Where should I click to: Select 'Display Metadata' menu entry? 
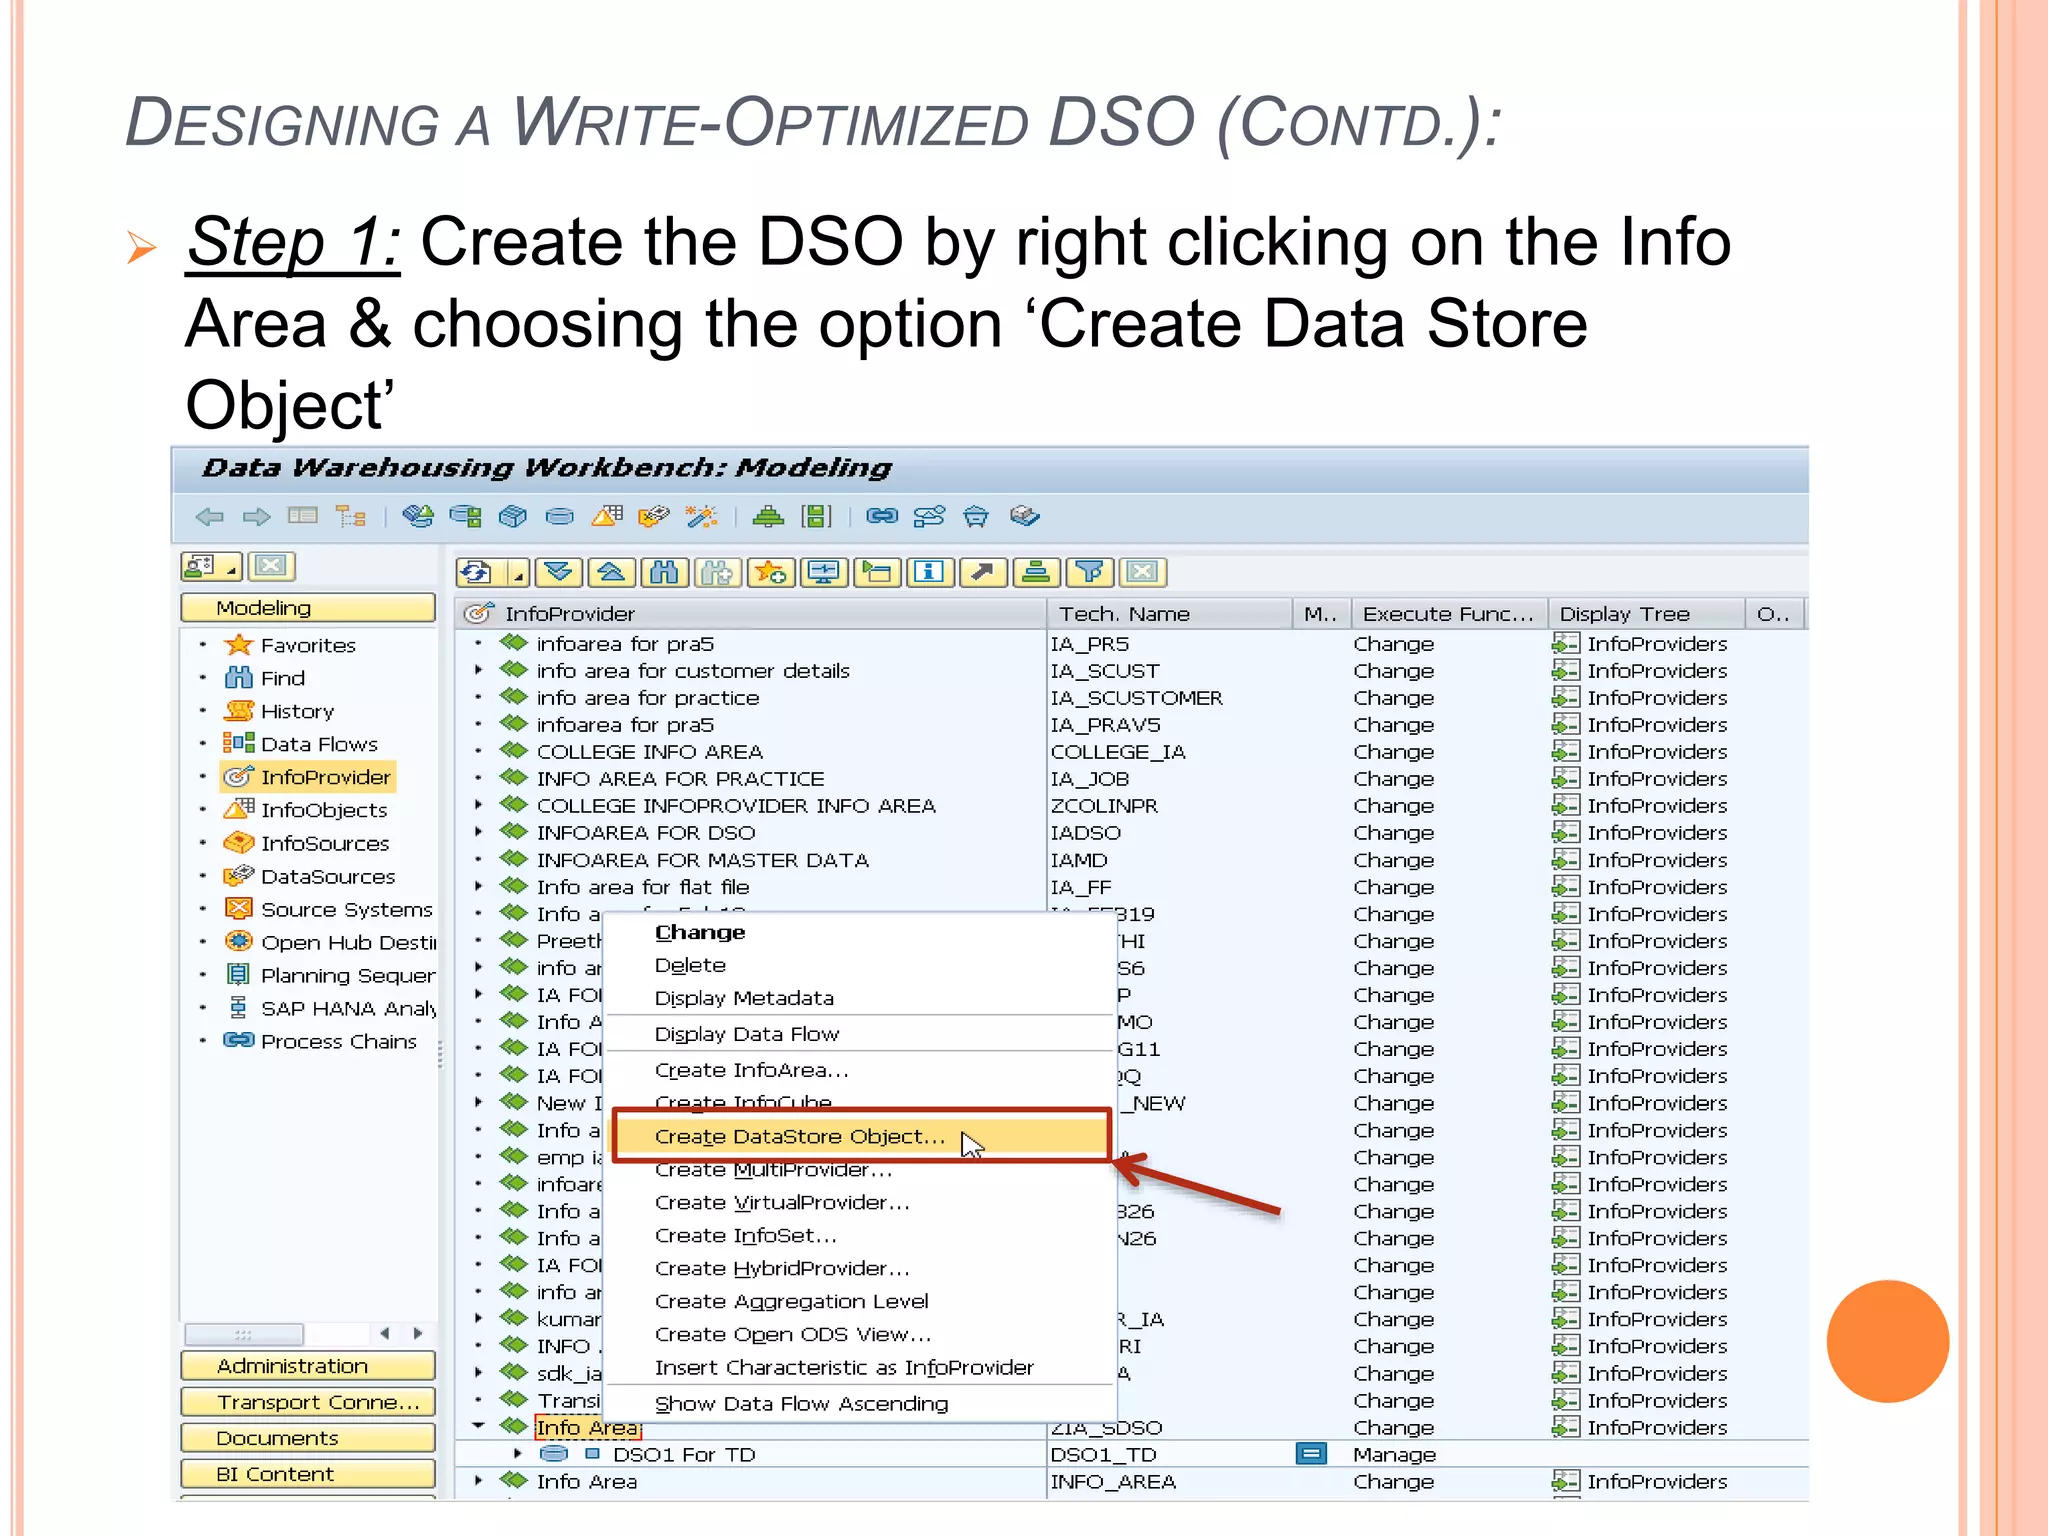click(x=744, y=998)
